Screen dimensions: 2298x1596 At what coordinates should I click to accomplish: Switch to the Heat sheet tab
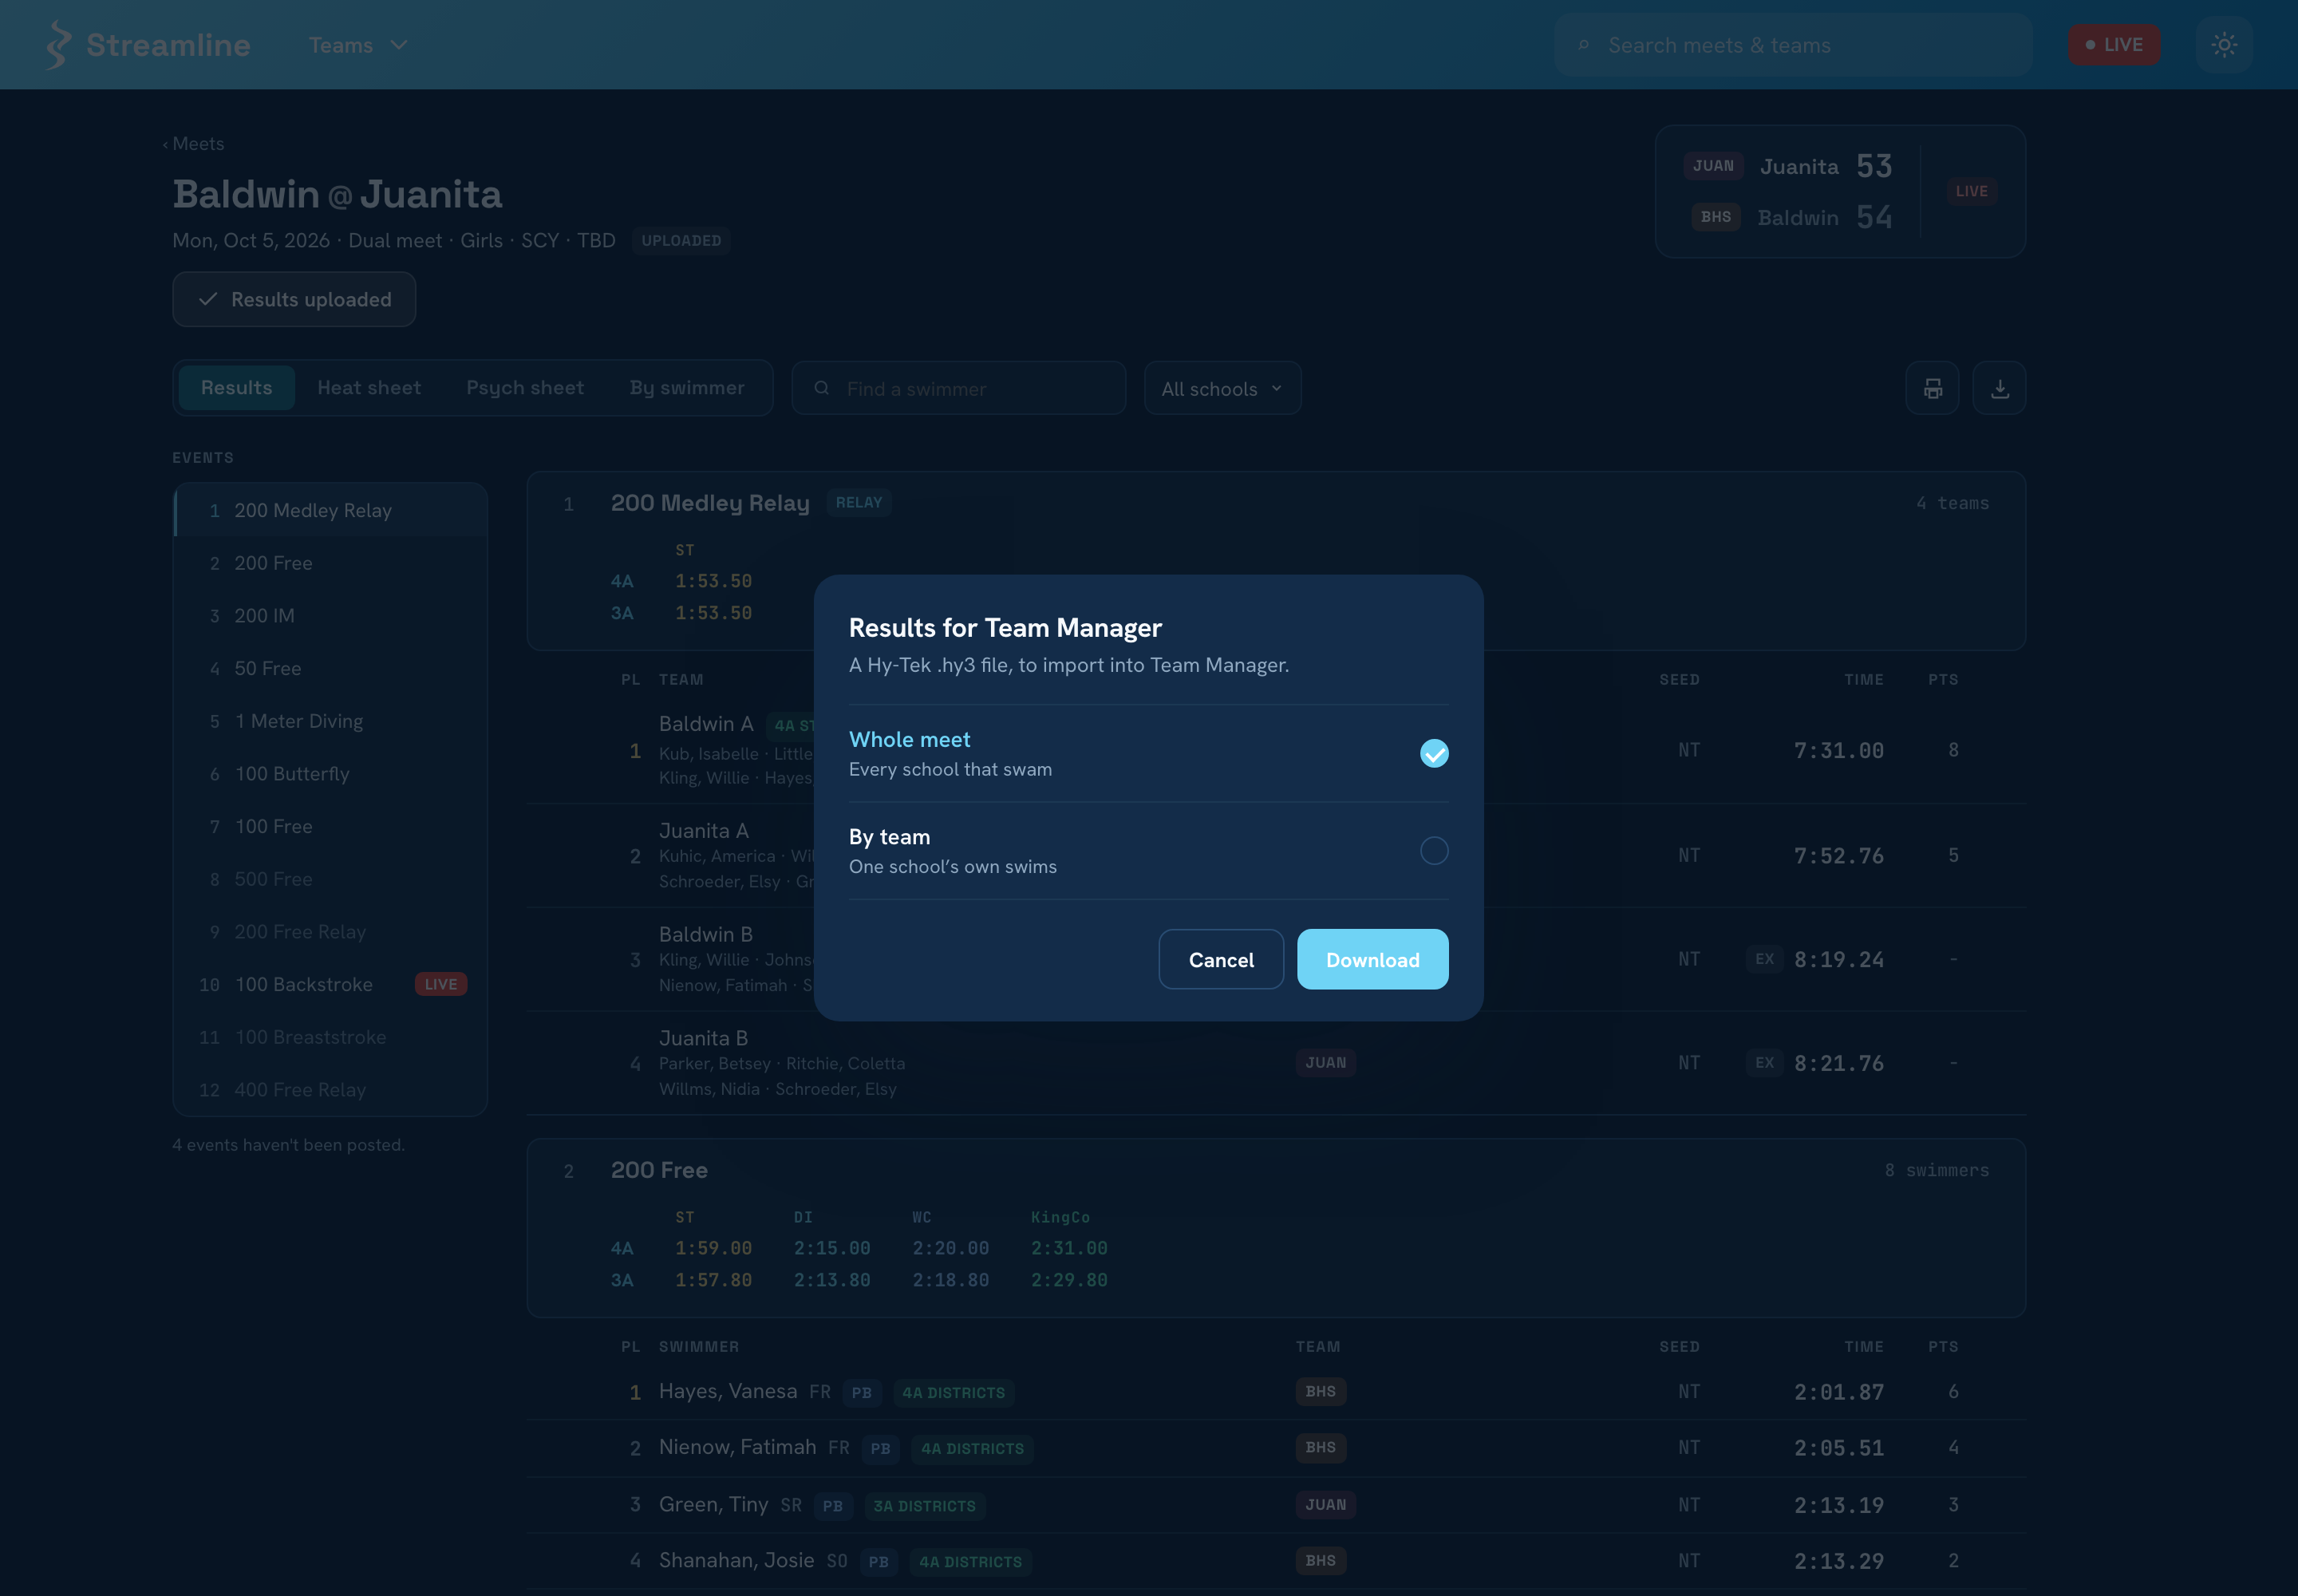pyautogui.click(x=369, y=387)
